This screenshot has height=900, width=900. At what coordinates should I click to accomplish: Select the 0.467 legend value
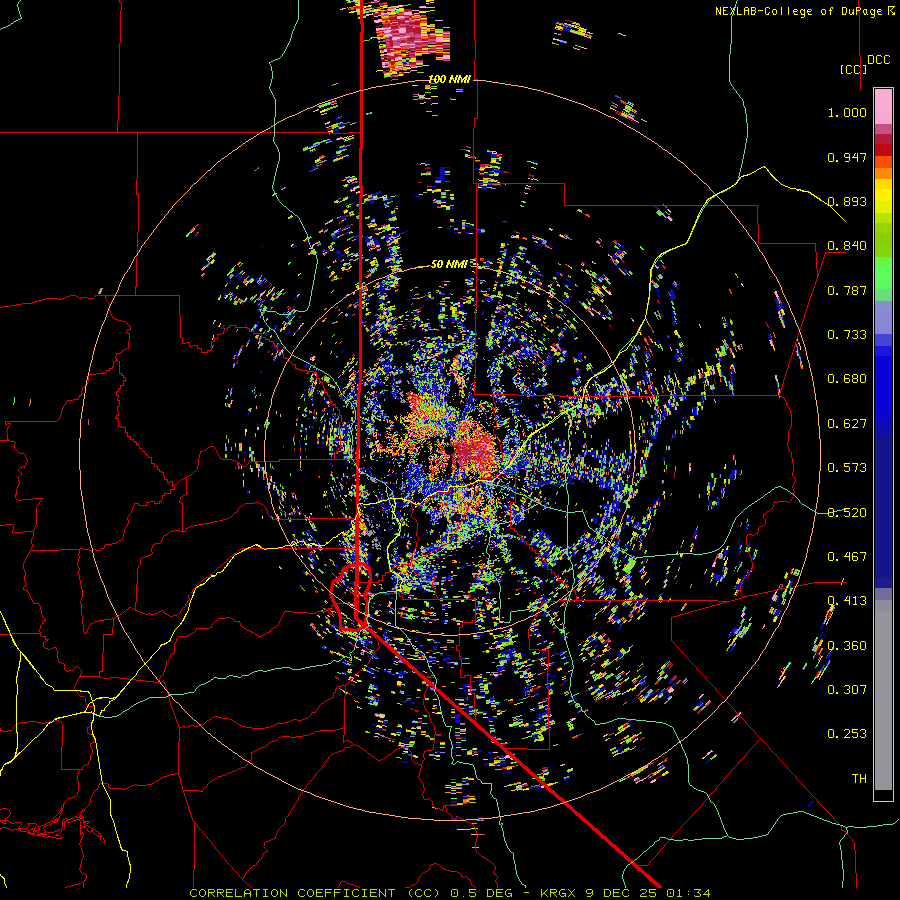(x=847, y=557)
